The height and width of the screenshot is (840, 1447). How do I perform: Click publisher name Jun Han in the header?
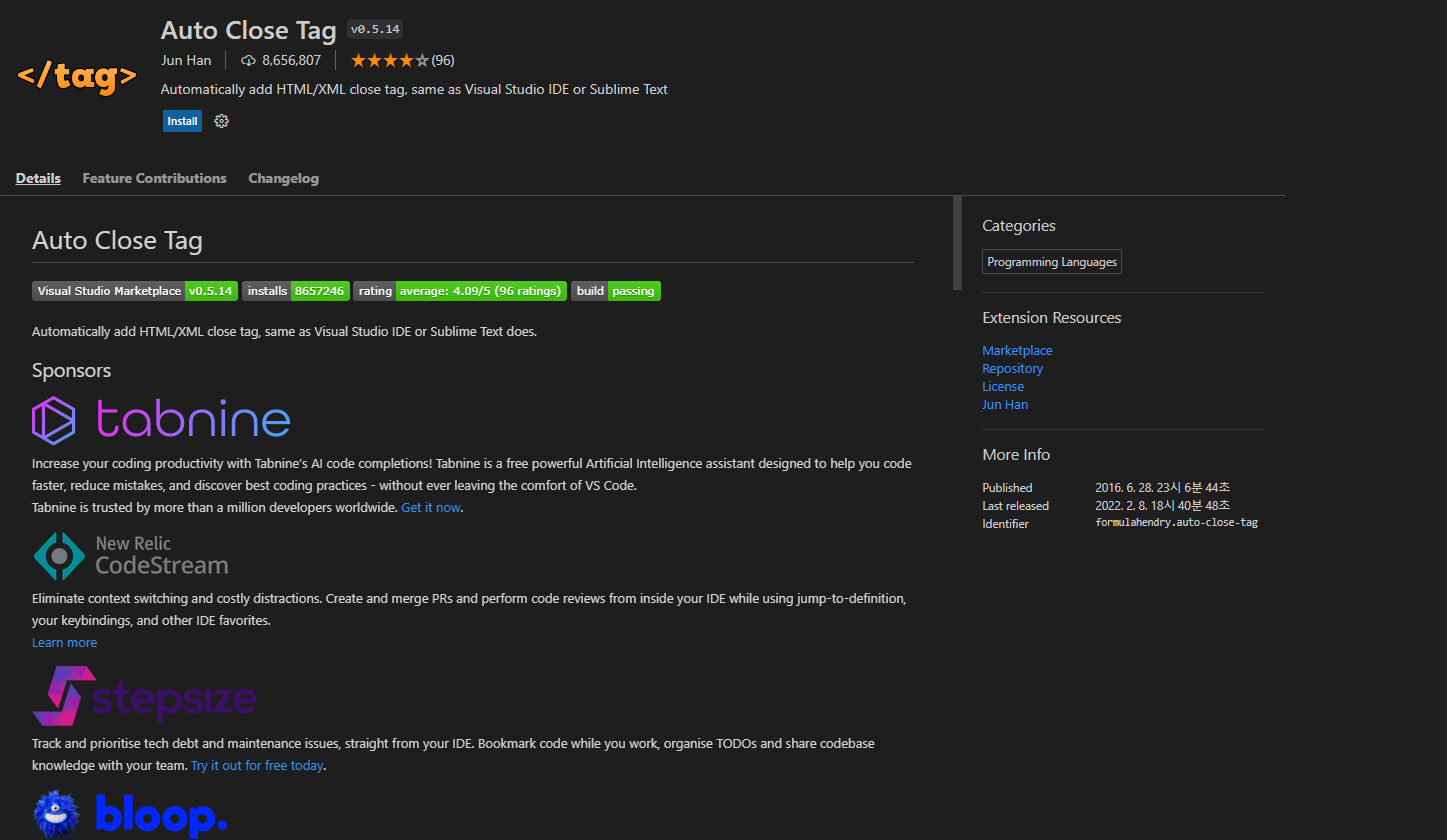186,60
